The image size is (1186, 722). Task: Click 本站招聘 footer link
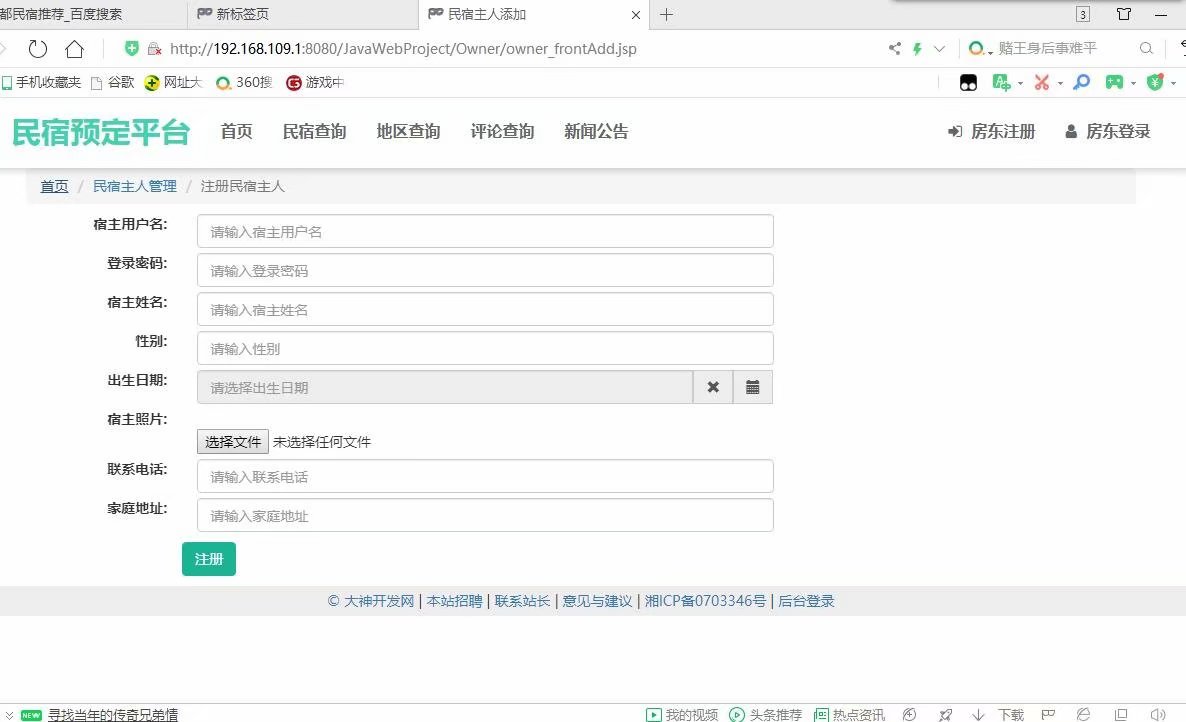tap(455, 601)
